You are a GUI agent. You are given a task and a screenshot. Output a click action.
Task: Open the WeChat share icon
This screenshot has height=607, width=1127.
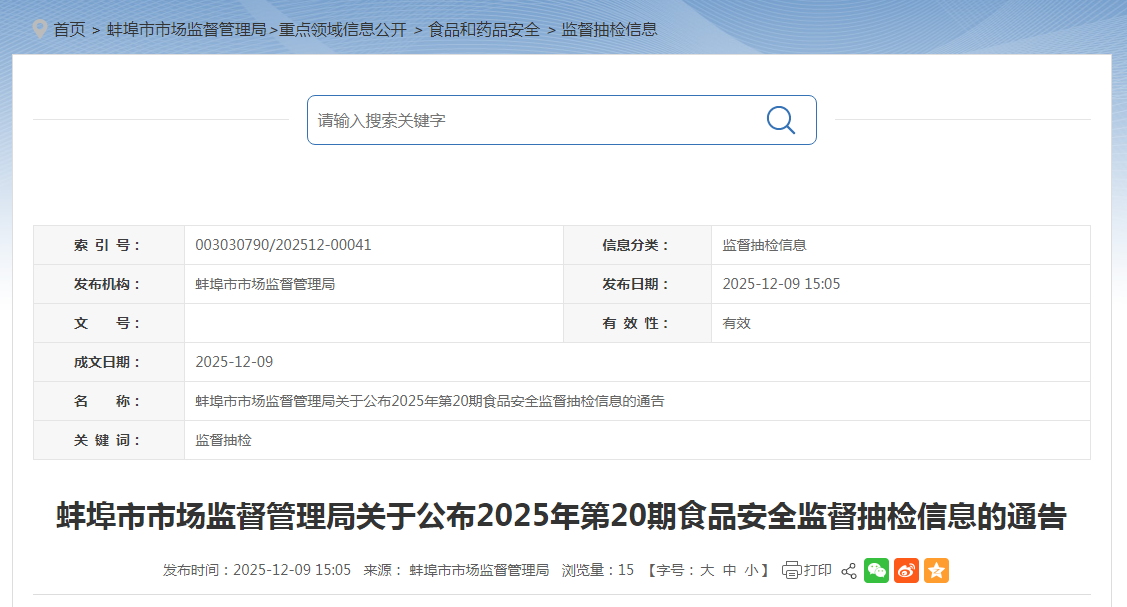(877, 570)
